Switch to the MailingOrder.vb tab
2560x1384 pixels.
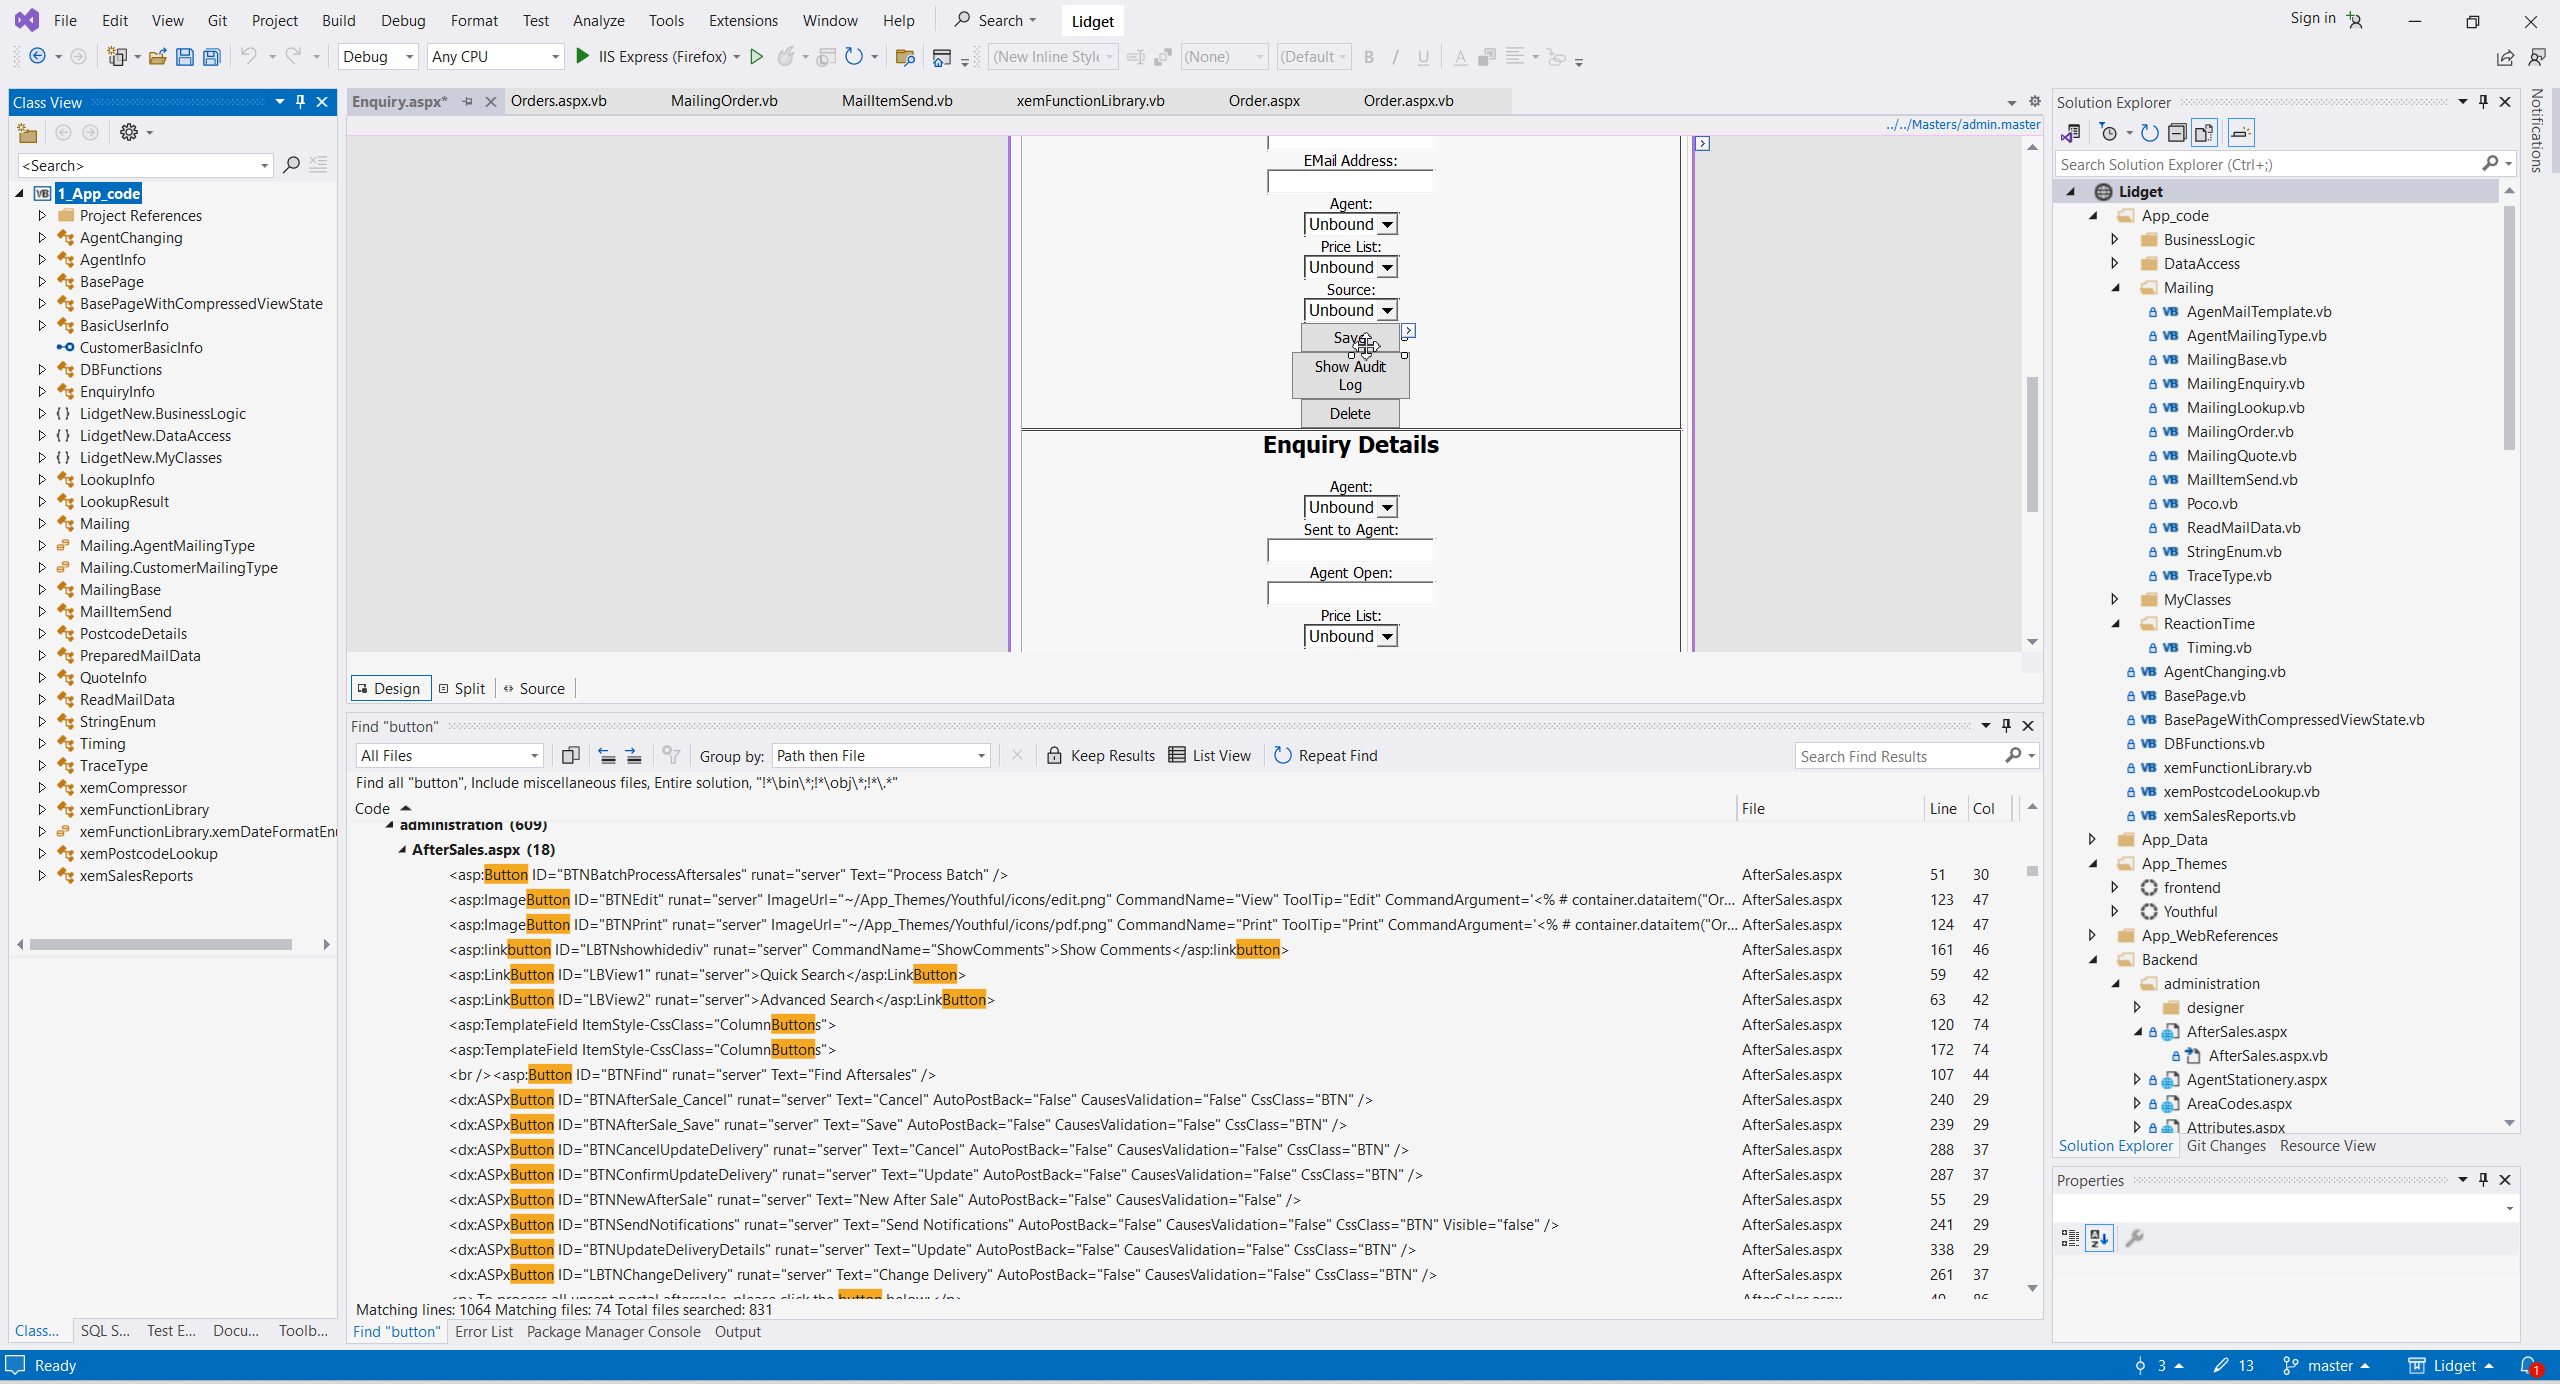724,101
